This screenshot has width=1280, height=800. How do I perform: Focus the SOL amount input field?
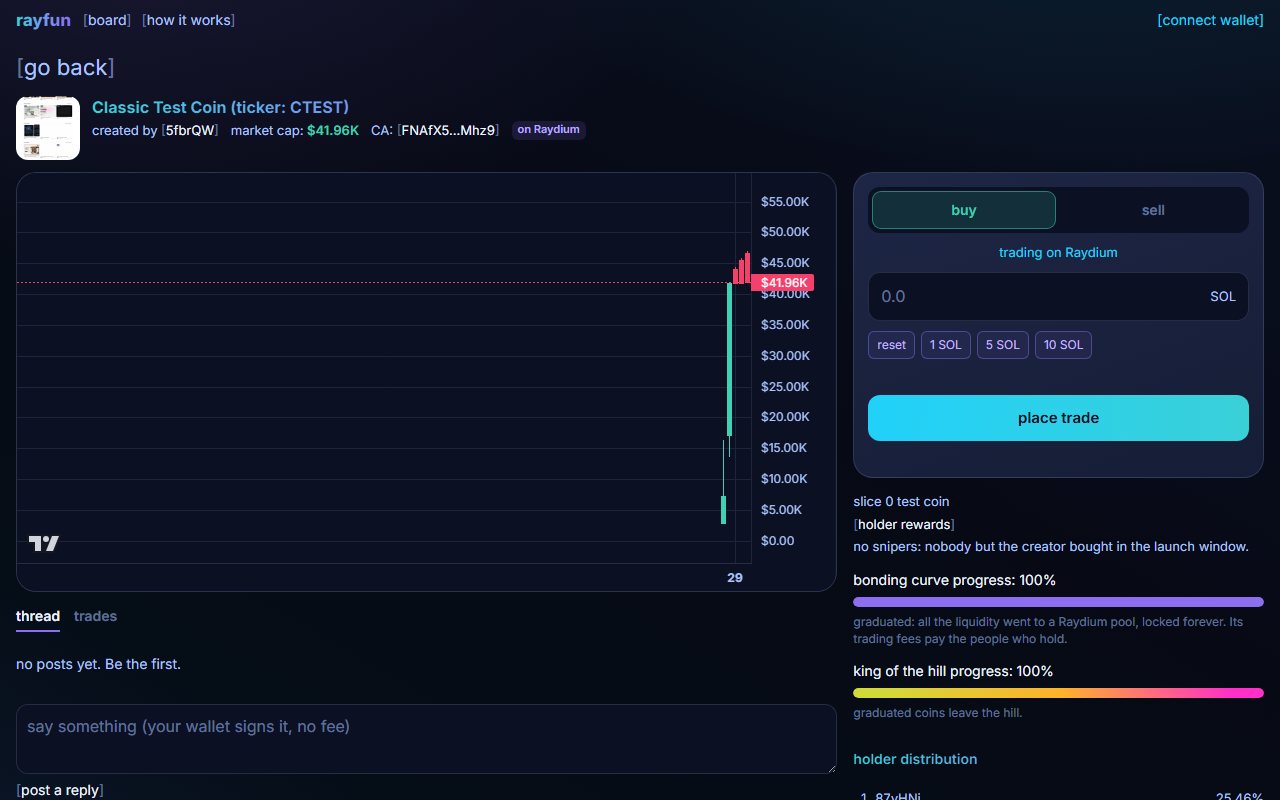(1058, 297)
